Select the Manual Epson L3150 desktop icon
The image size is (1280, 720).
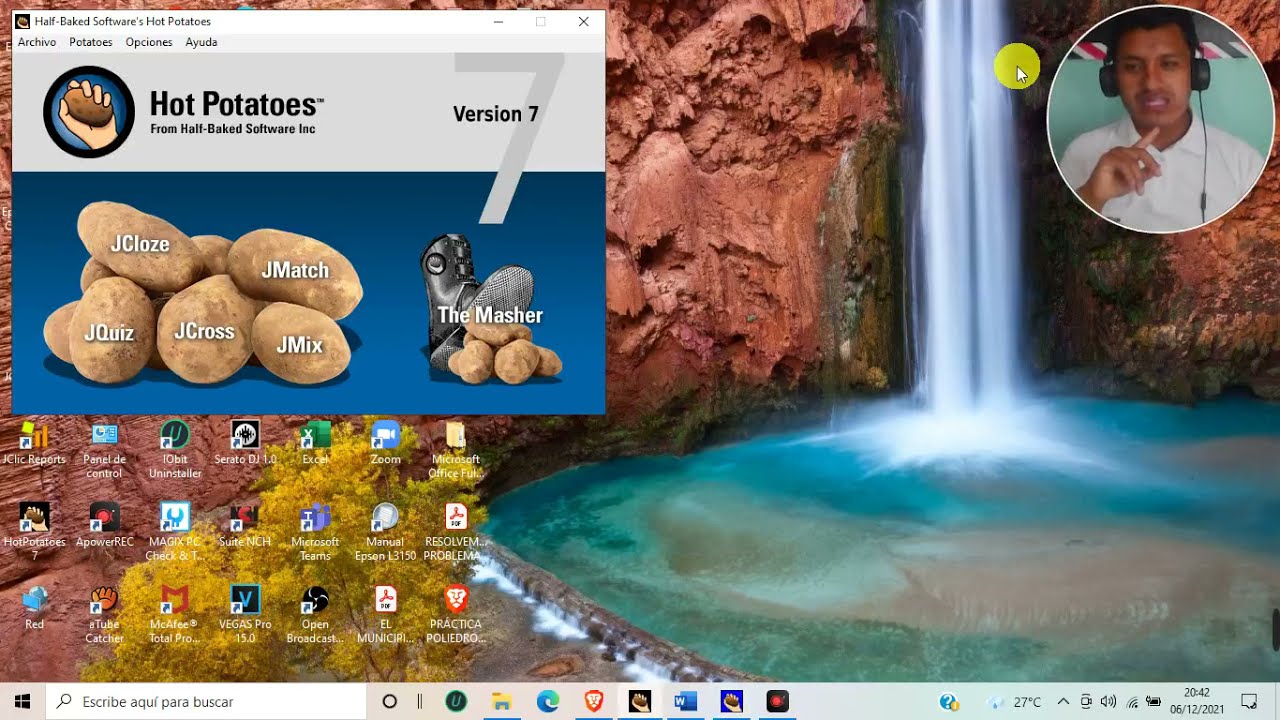pyautogui.click(x=385, y=531)
